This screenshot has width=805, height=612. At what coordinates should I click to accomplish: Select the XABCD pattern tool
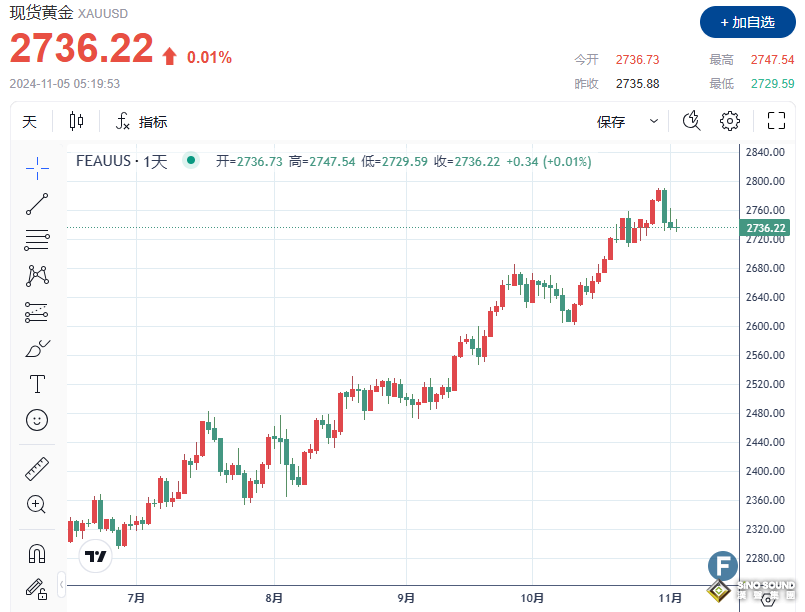click(37, 275)
